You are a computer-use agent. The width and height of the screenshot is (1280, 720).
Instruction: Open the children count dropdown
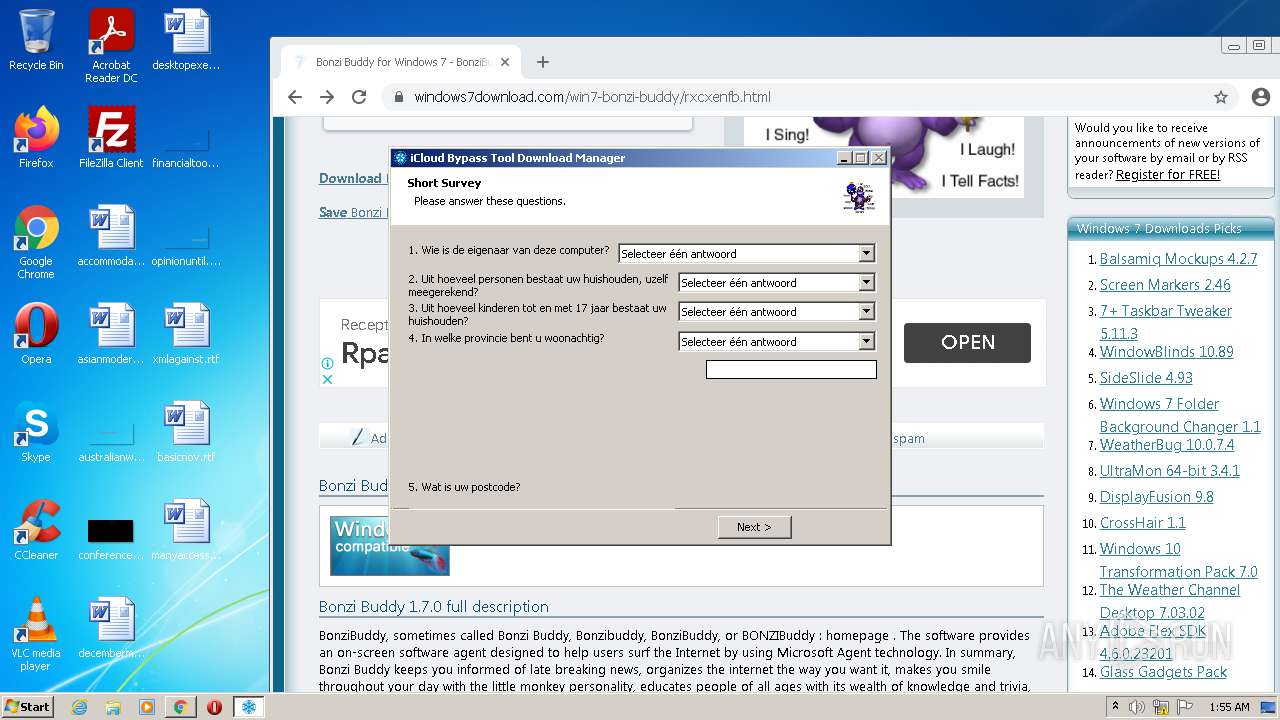tap(777, 312)
